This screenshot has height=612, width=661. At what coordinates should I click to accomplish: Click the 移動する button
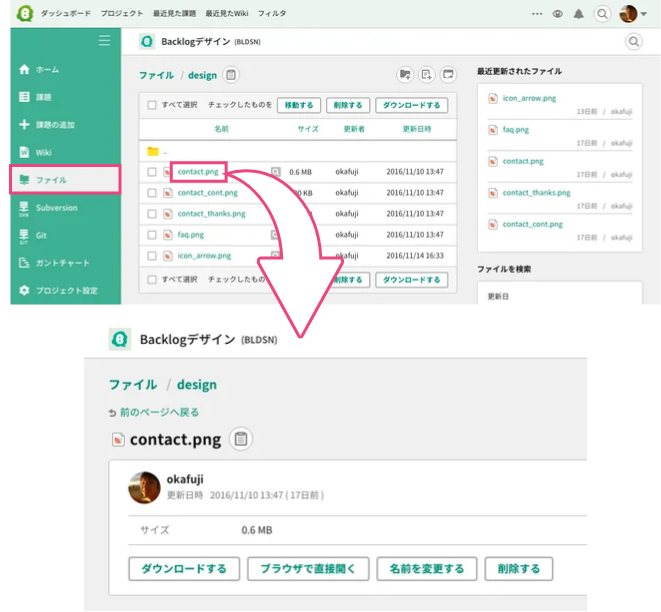pos(299,105)
